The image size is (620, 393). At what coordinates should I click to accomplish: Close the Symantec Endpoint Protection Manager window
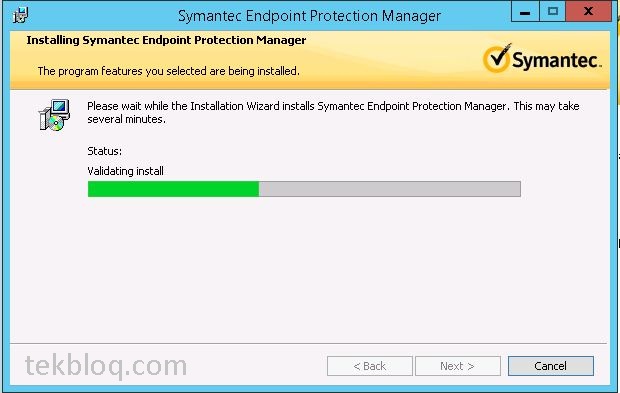point(589,12)
